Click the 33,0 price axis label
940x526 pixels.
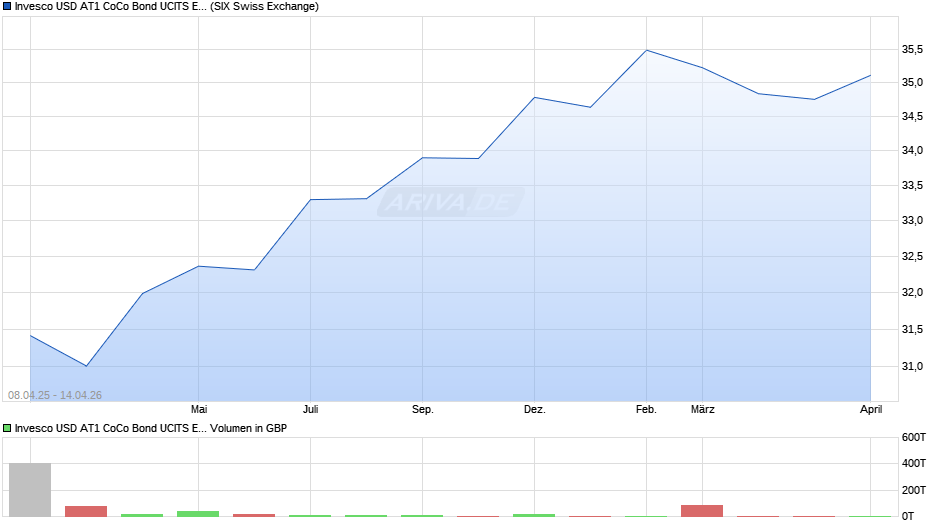coord(912,221)
